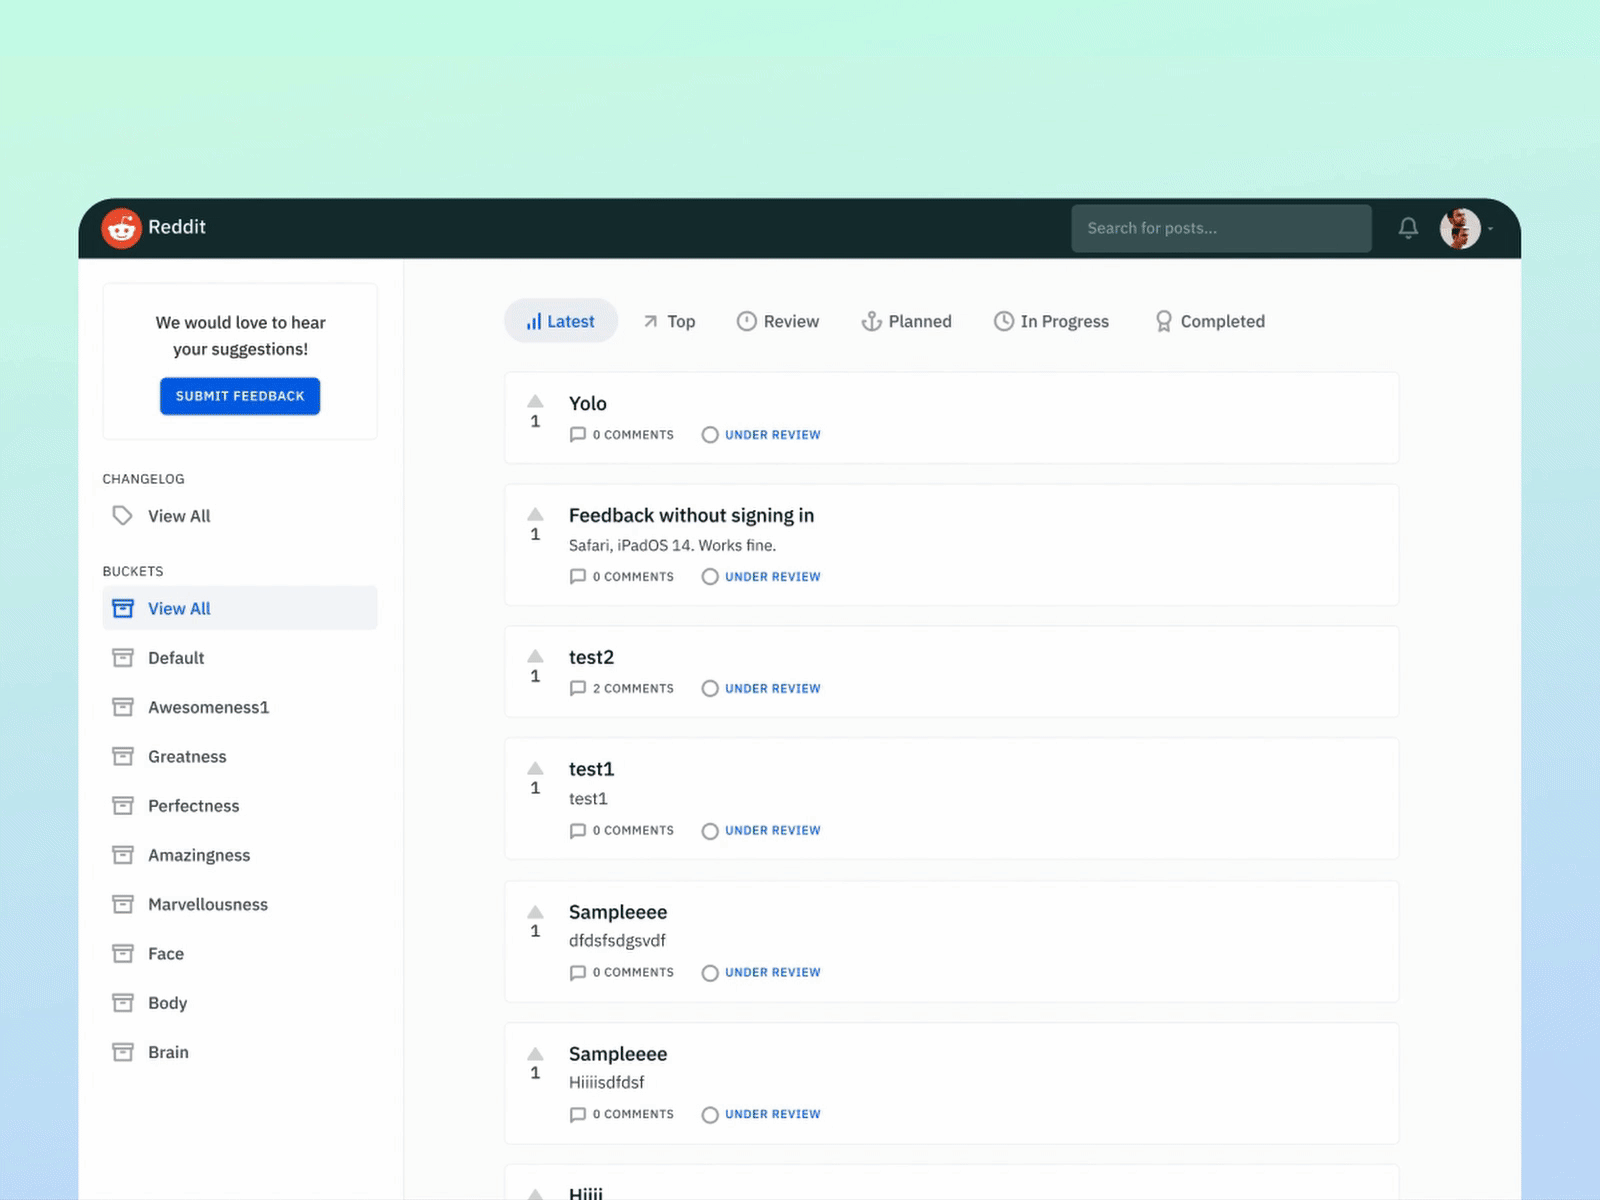Open the Yolo post title
The height and width of the screenshot is (1200, 1600).
pos(587,403)
